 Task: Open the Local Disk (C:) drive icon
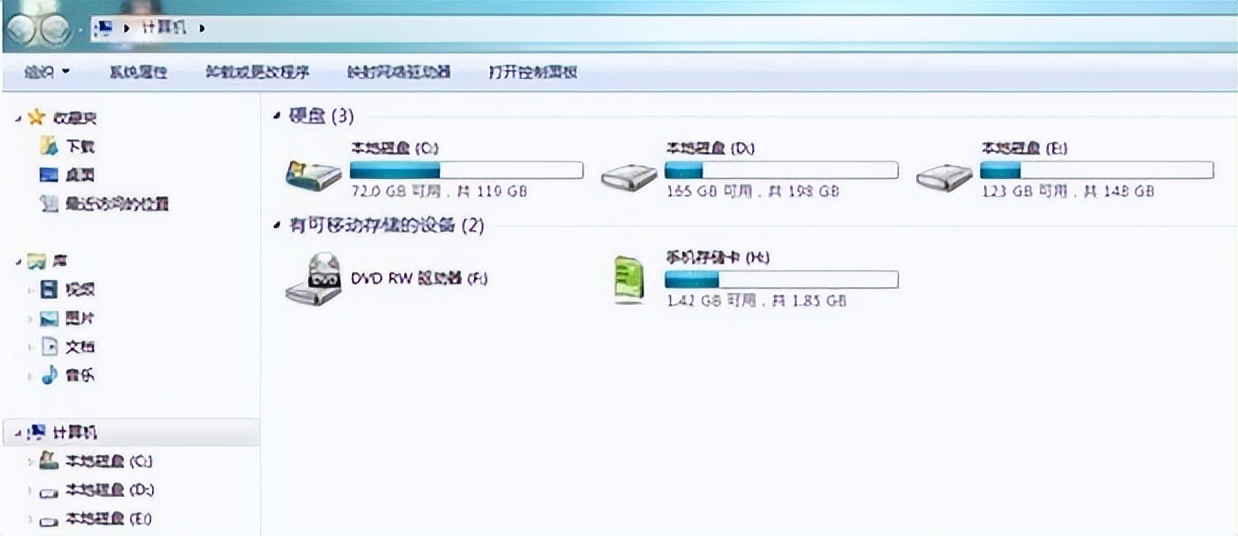tap(313, 176)
